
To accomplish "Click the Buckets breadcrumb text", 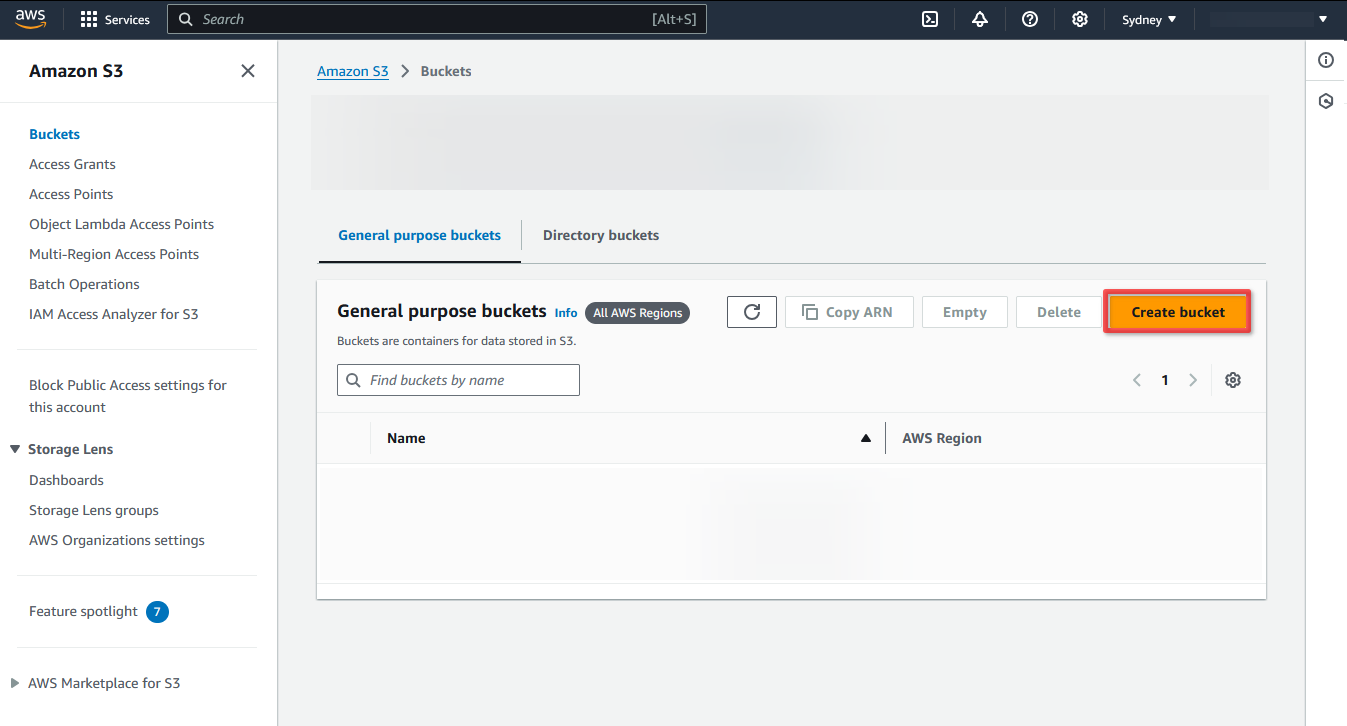I will click(446, 71).
